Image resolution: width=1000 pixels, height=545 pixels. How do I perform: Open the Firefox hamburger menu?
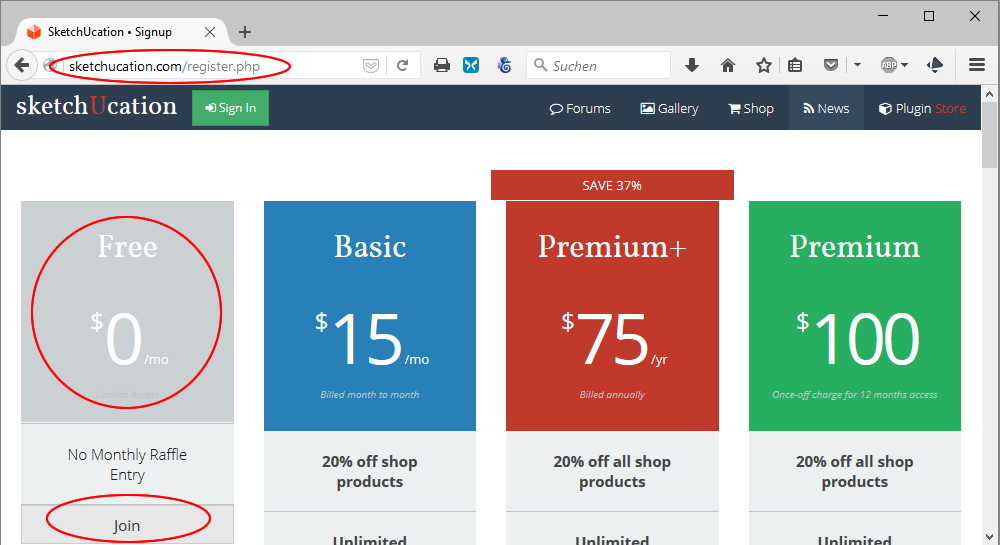point(977,66)
